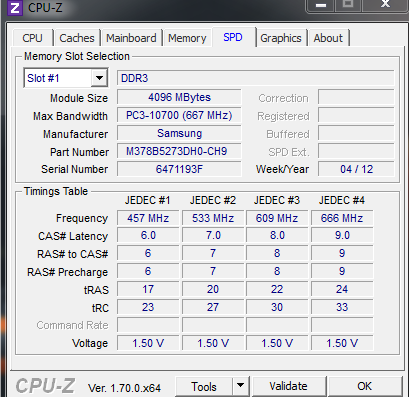Click the JEDEC #1 Command Rate empty cell

pyautogui.click(x=148, y=325)
